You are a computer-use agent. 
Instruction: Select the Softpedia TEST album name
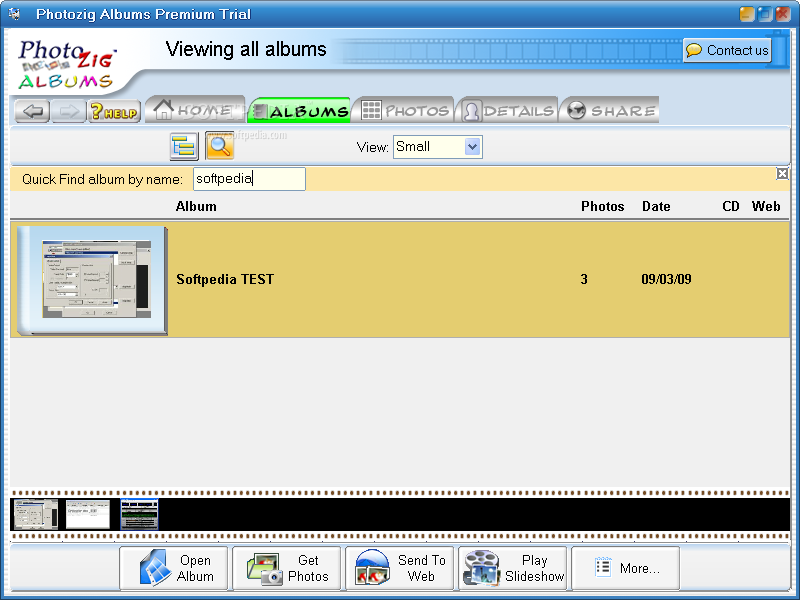point(225,279)
